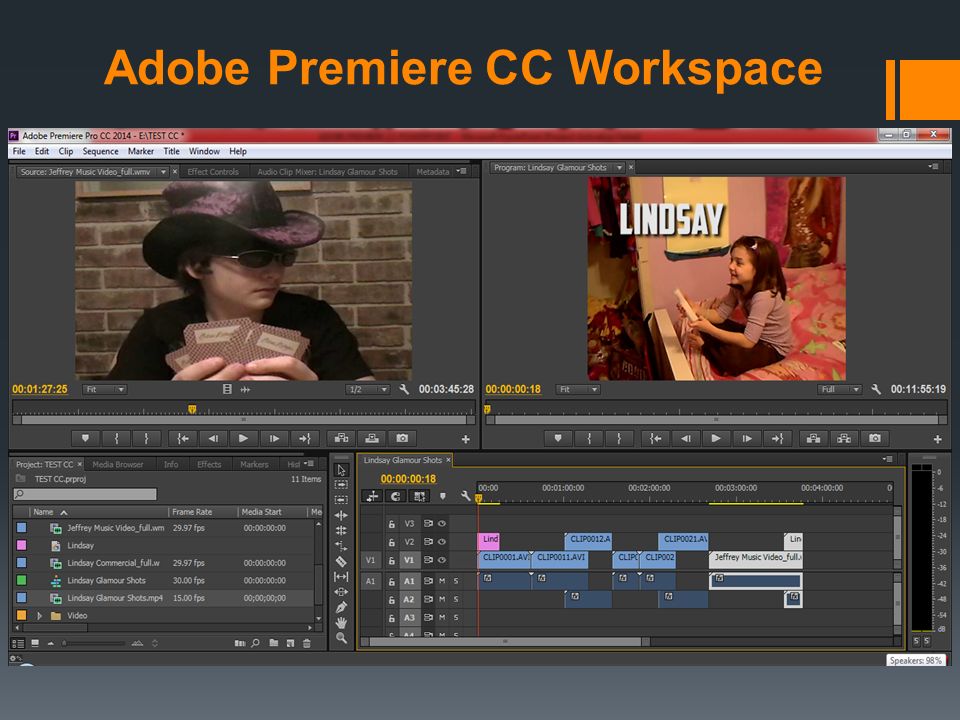This screenshot has height=720, width=960.
Task: Select the Zoom tool
Action: (x=342, y=638)
